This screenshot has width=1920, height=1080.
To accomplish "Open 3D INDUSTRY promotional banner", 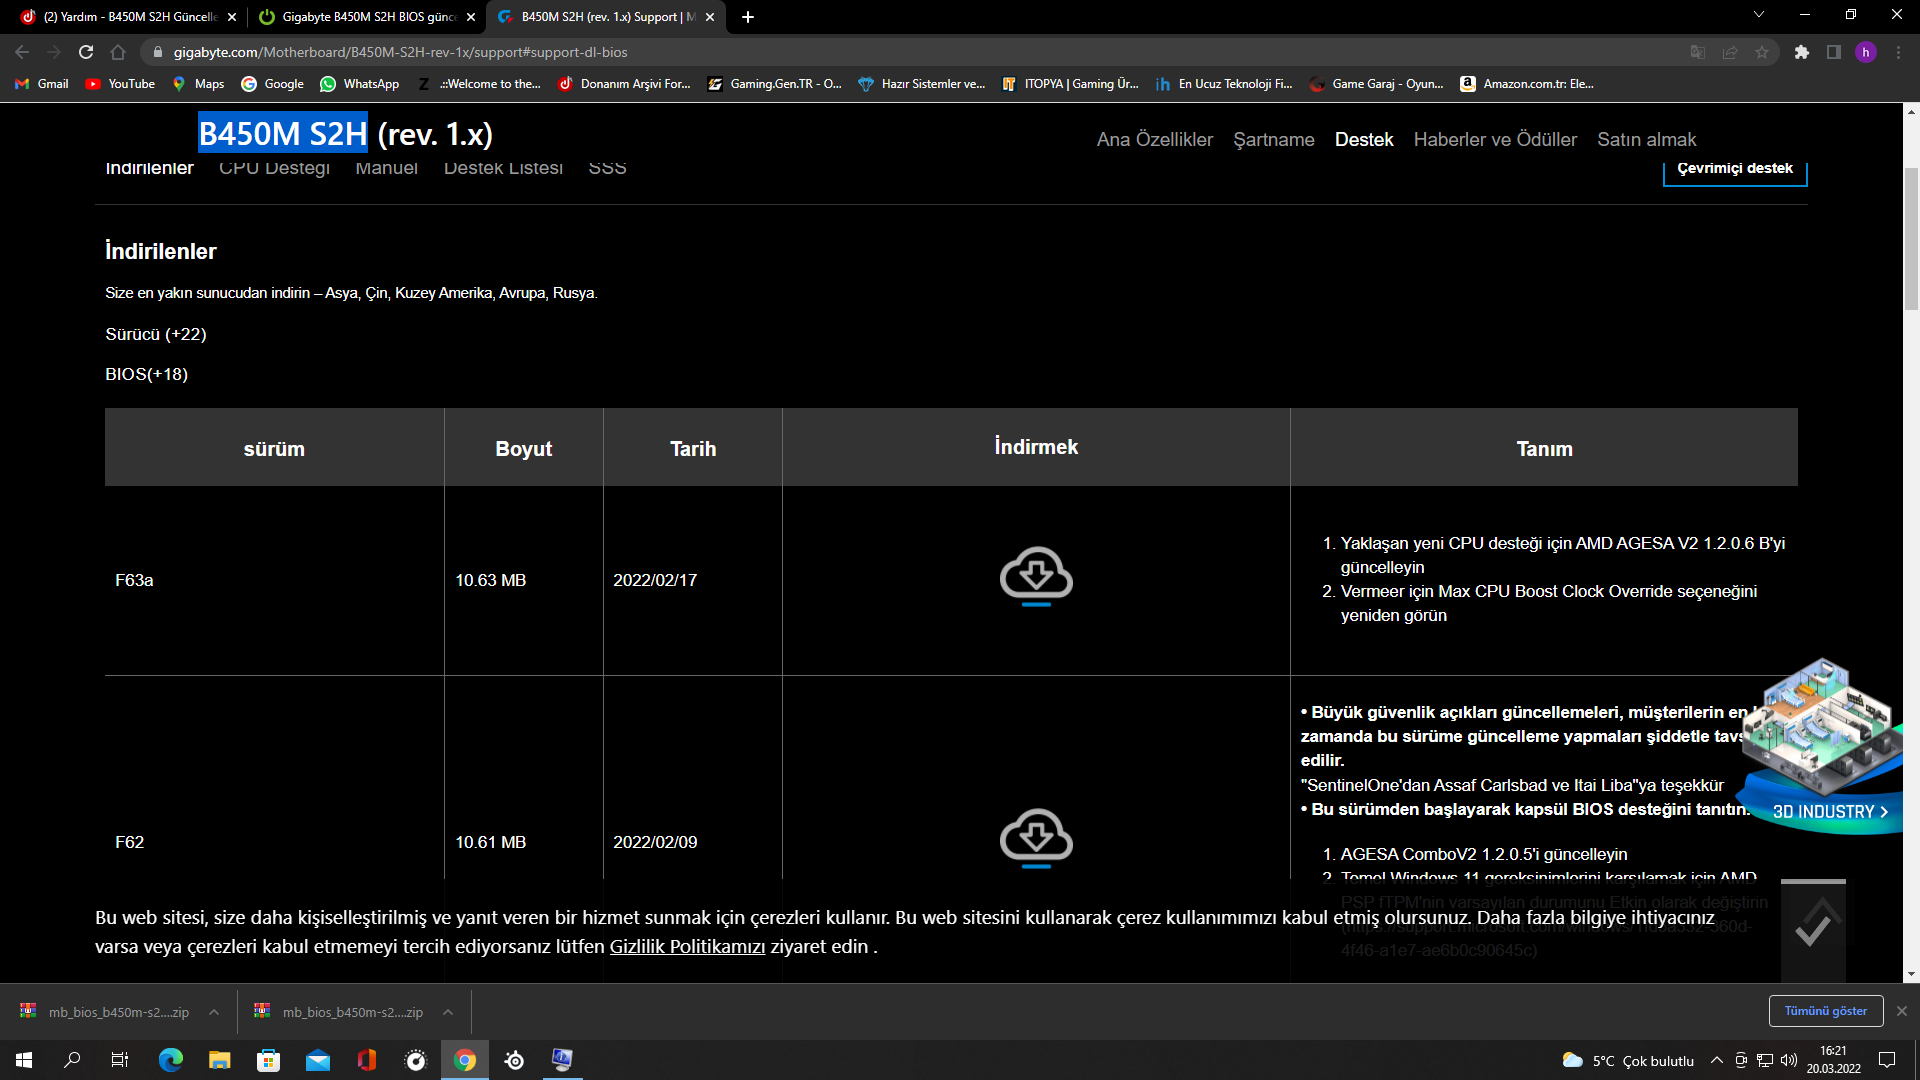I will point(1820,748).
